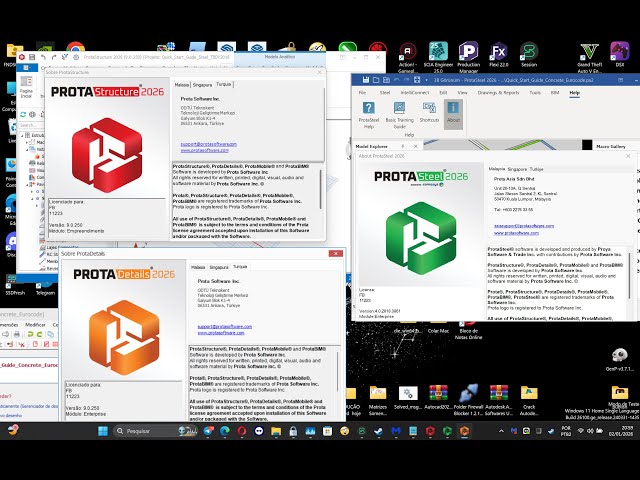Click the Undo icon in ProtaStructure title bar
640x480 pixels.
(44, 57)
